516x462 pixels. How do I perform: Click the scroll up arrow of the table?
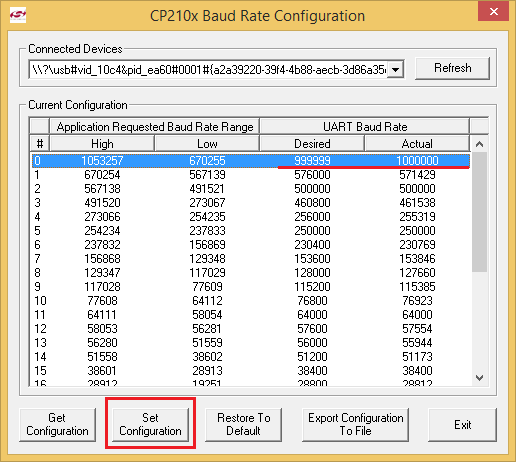pyautogui.click(x=479, y=144)
